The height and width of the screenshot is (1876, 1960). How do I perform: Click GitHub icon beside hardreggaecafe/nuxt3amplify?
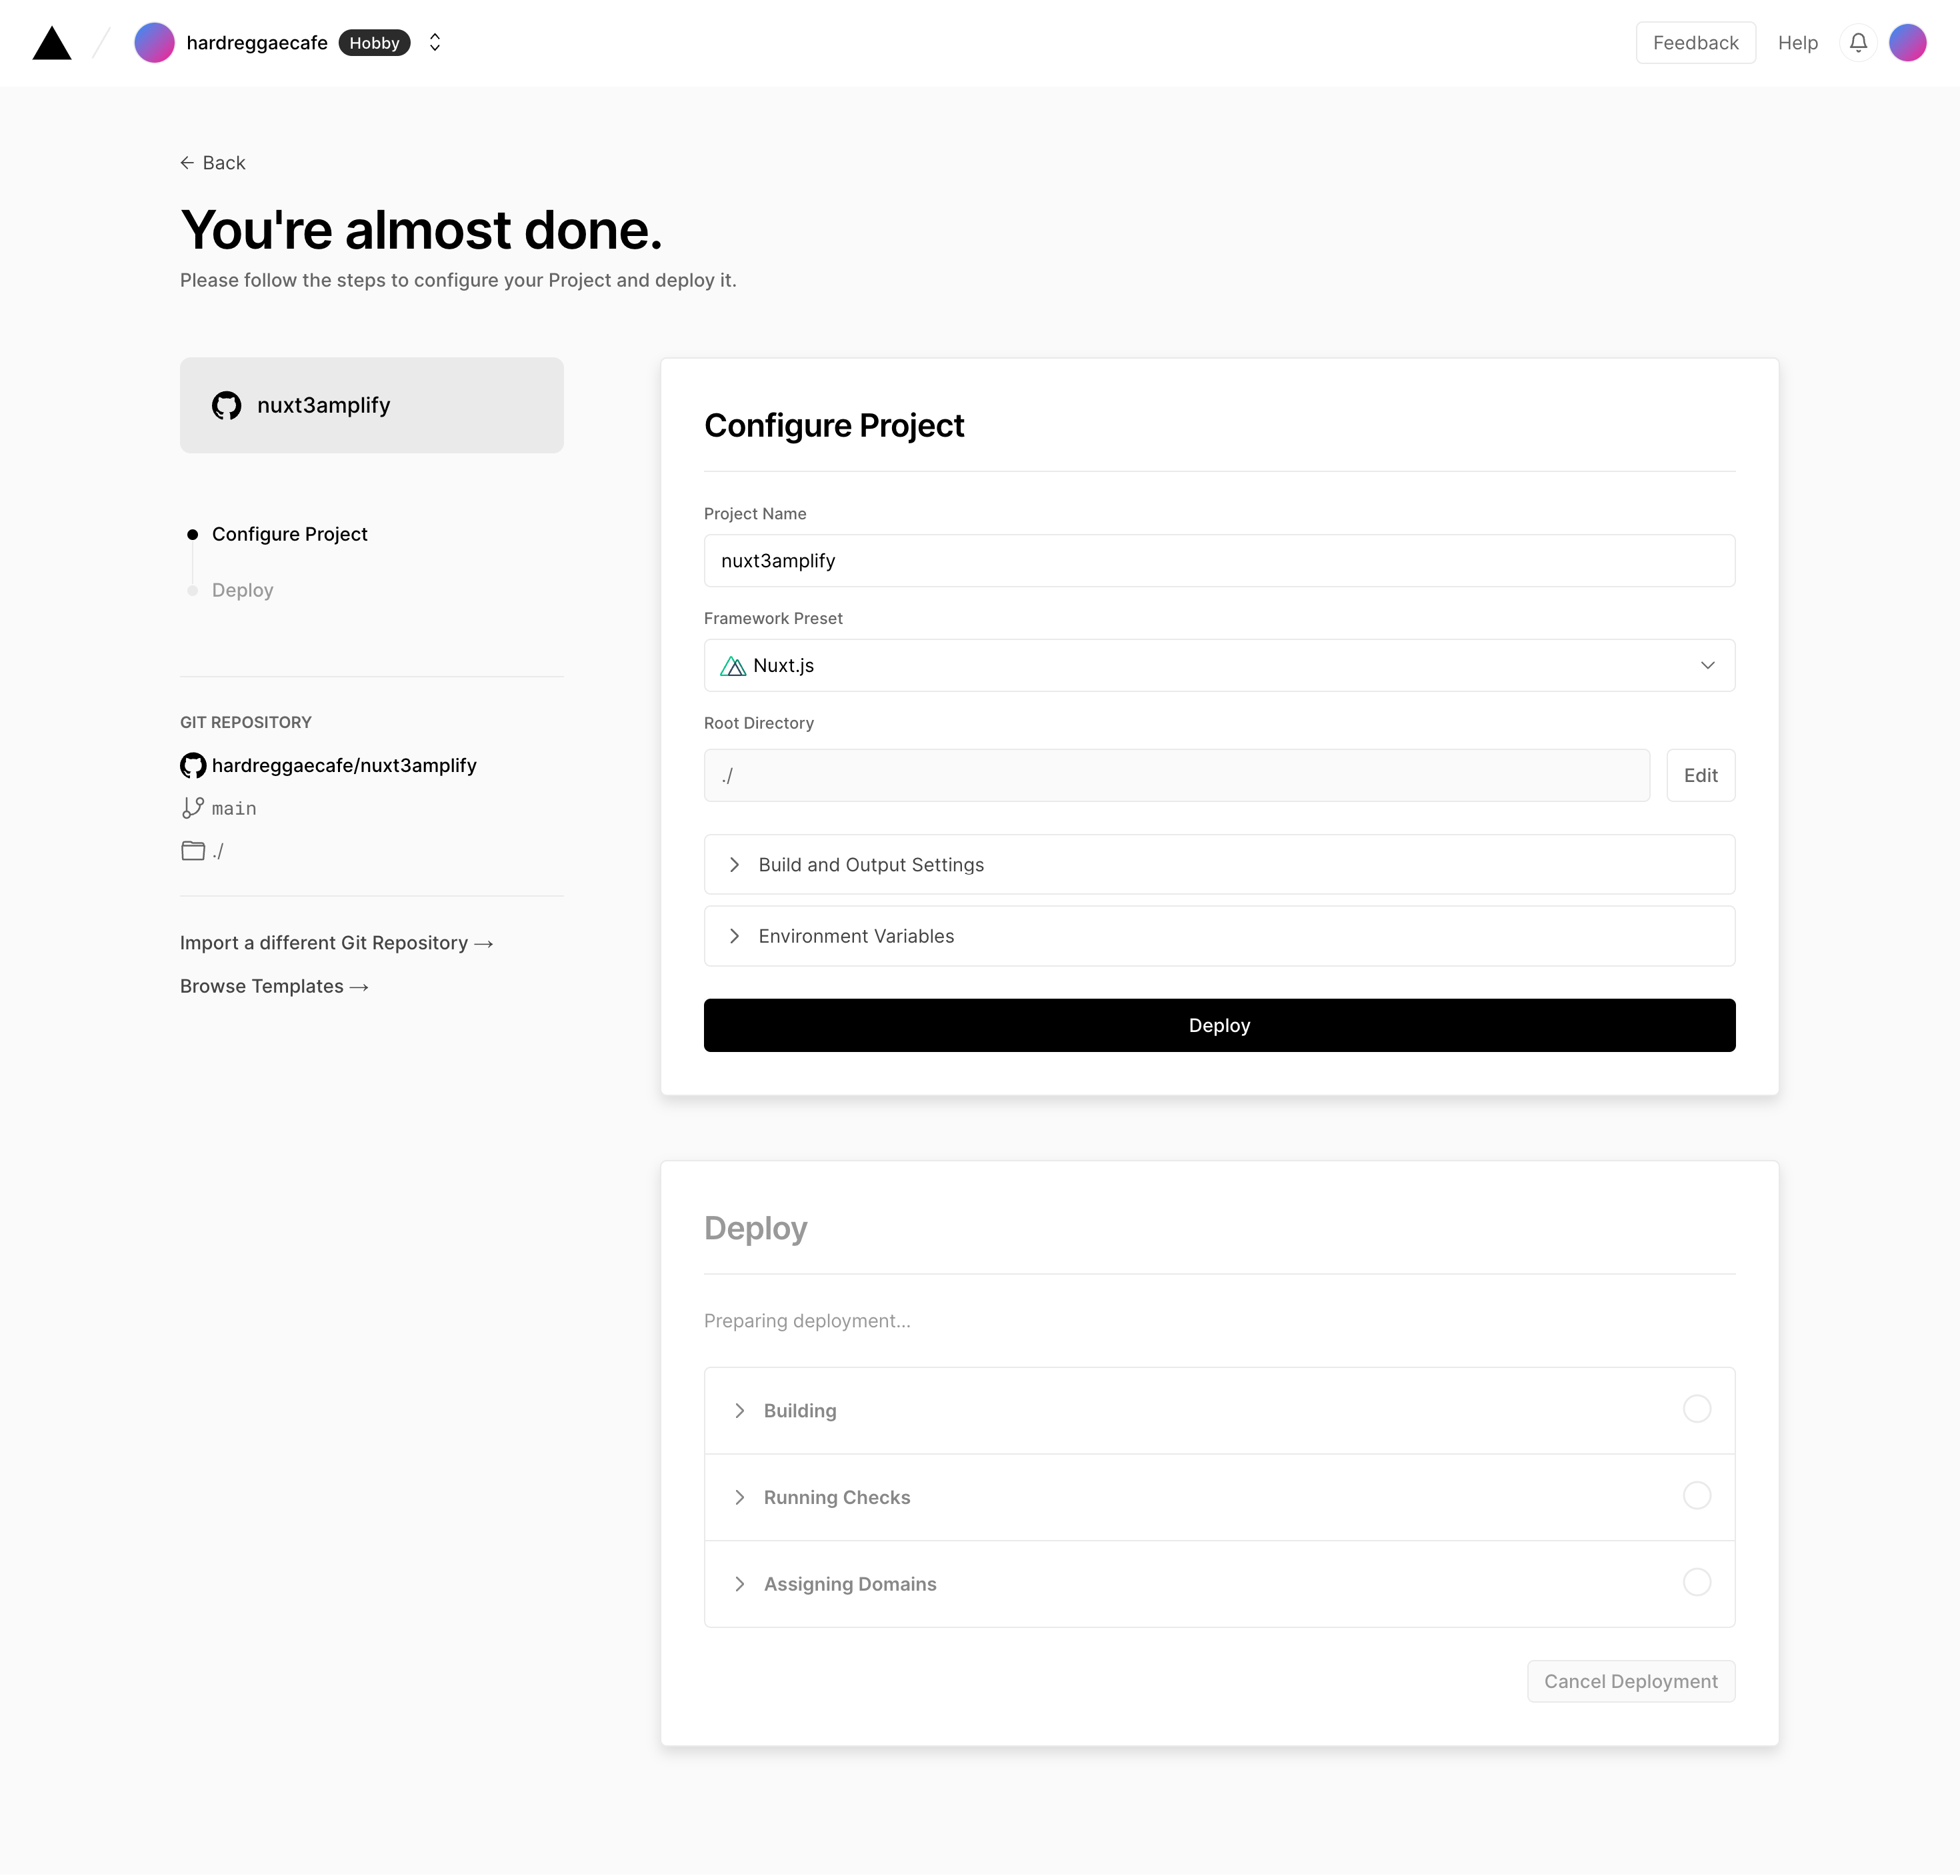(193, 765)
